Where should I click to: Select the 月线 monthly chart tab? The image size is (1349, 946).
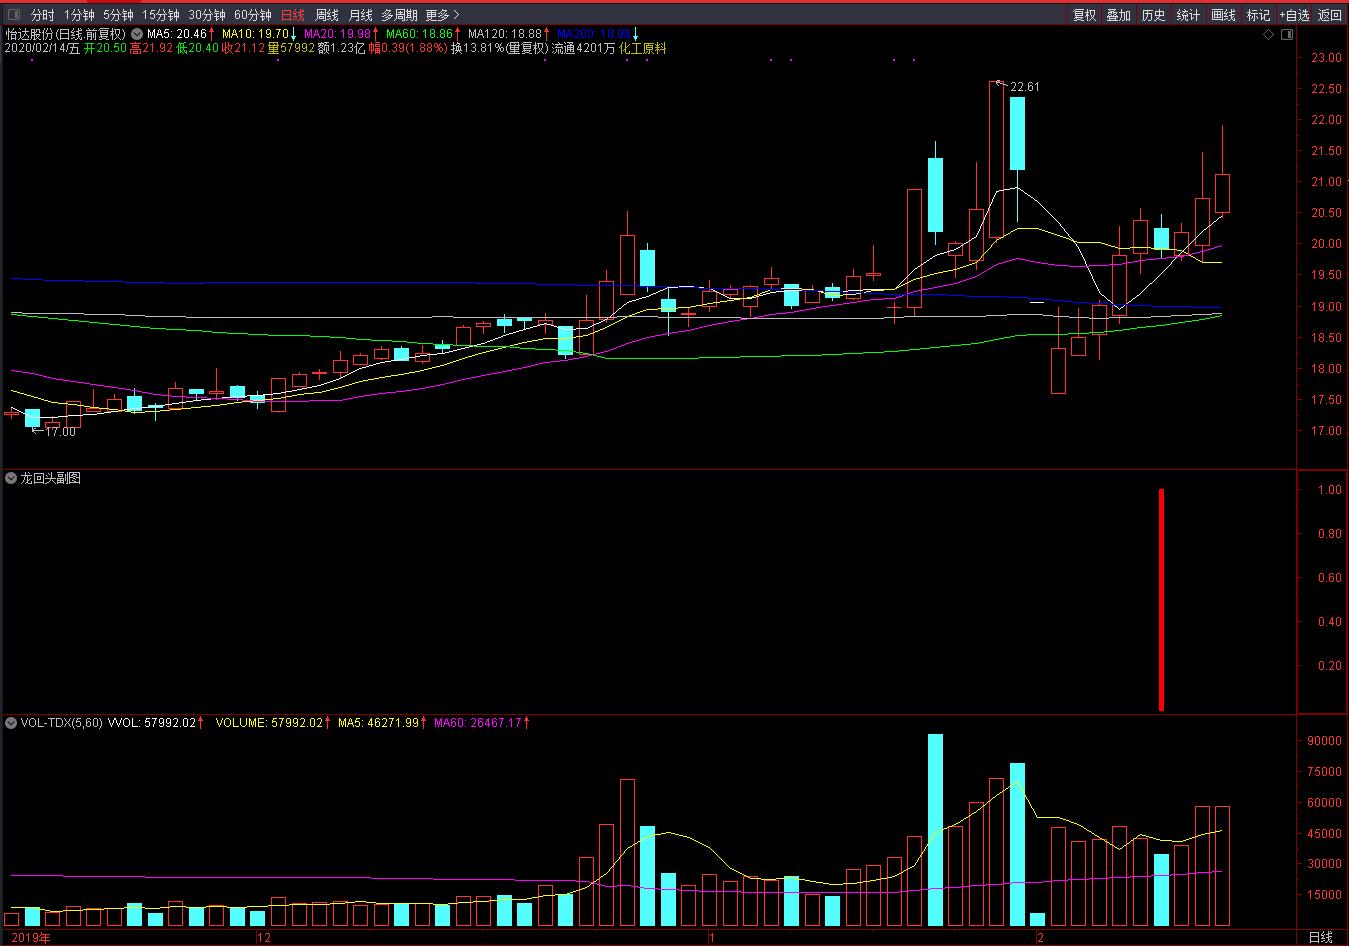point(360,15)
